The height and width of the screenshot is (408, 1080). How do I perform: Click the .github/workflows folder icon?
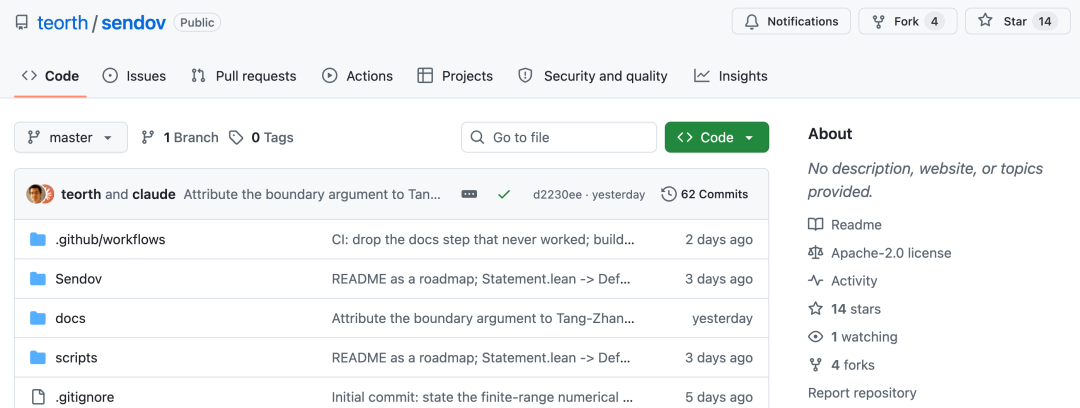37,240
